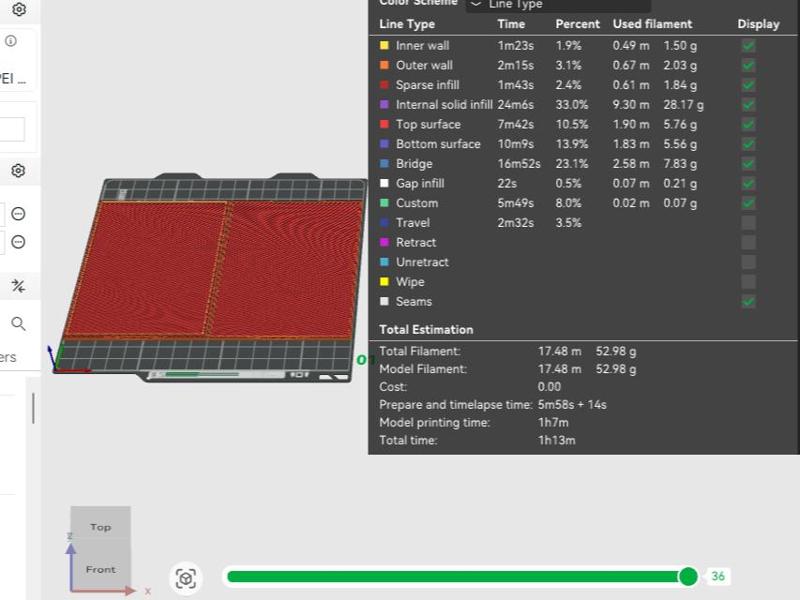Click the Total time value 1h13m
The height and width of the screenshot is (600, 800).
tap(557, 440)
